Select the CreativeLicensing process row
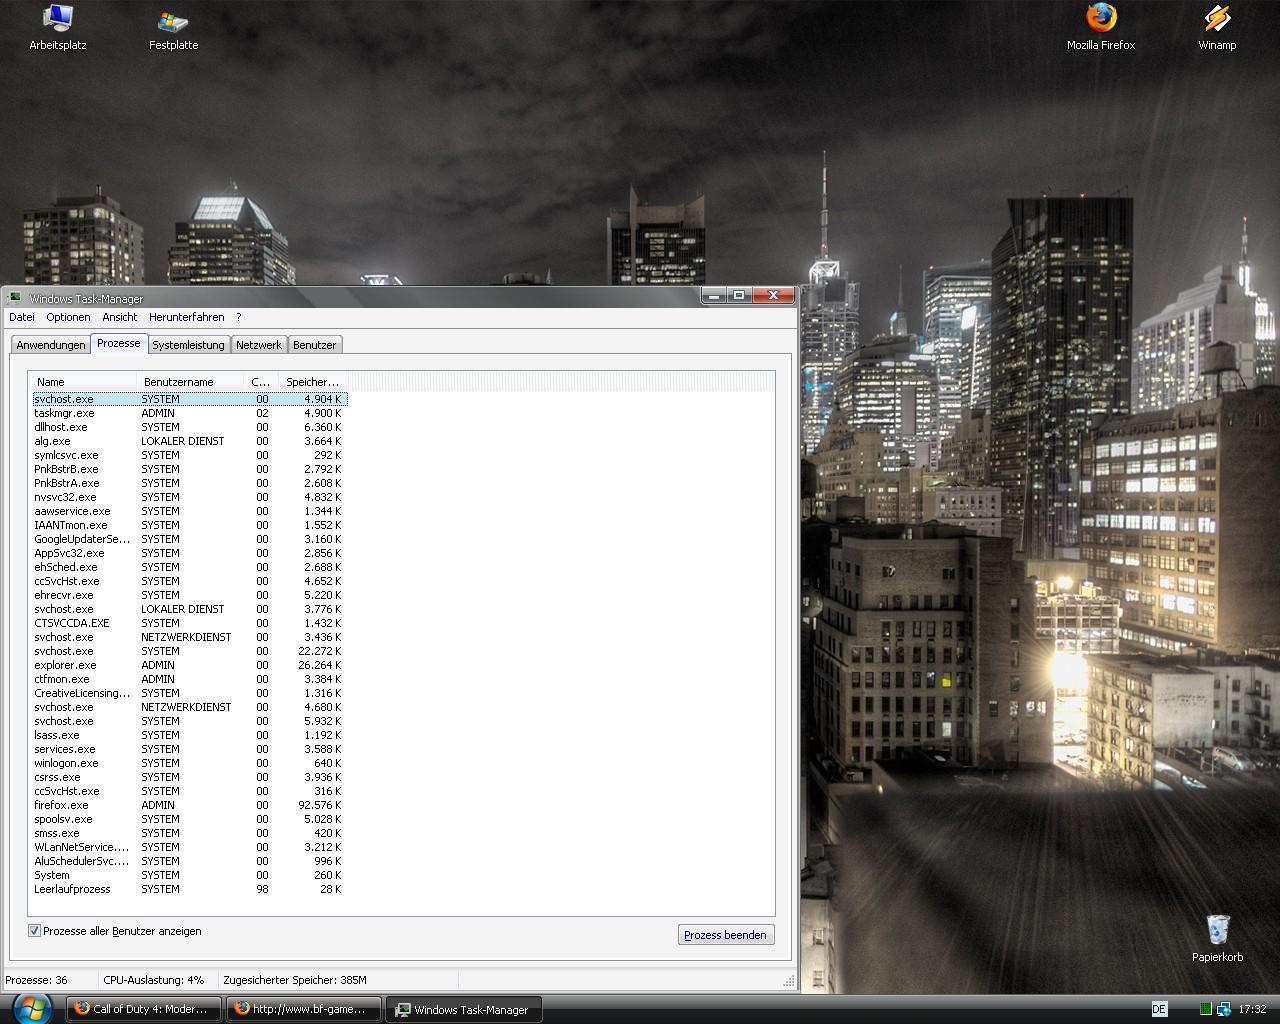Image resolution: width=1280 pixels, height=1024 pixels. (x=188, y=693)
